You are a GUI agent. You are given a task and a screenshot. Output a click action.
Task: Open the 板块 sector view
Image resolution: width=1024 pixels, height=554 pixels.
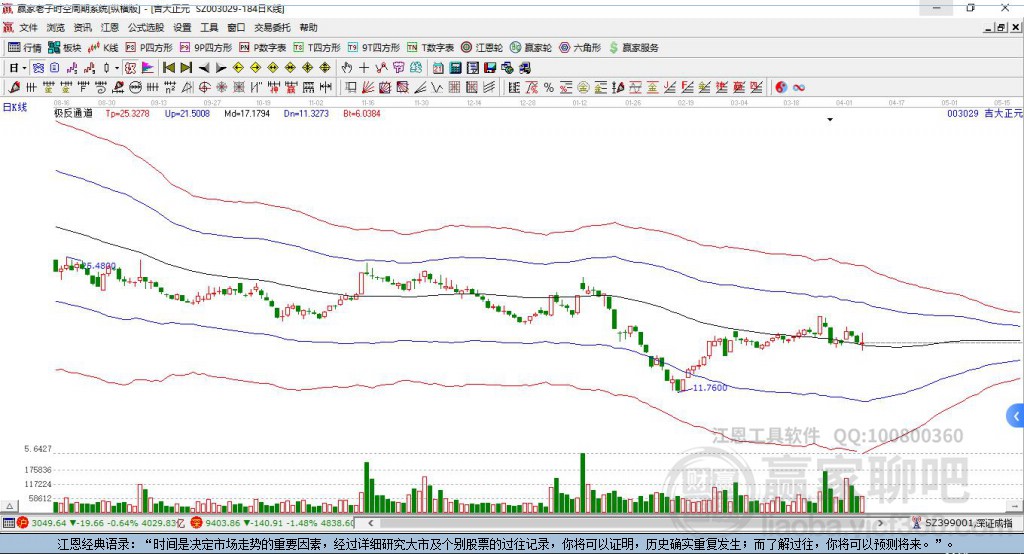coord(65,48)
